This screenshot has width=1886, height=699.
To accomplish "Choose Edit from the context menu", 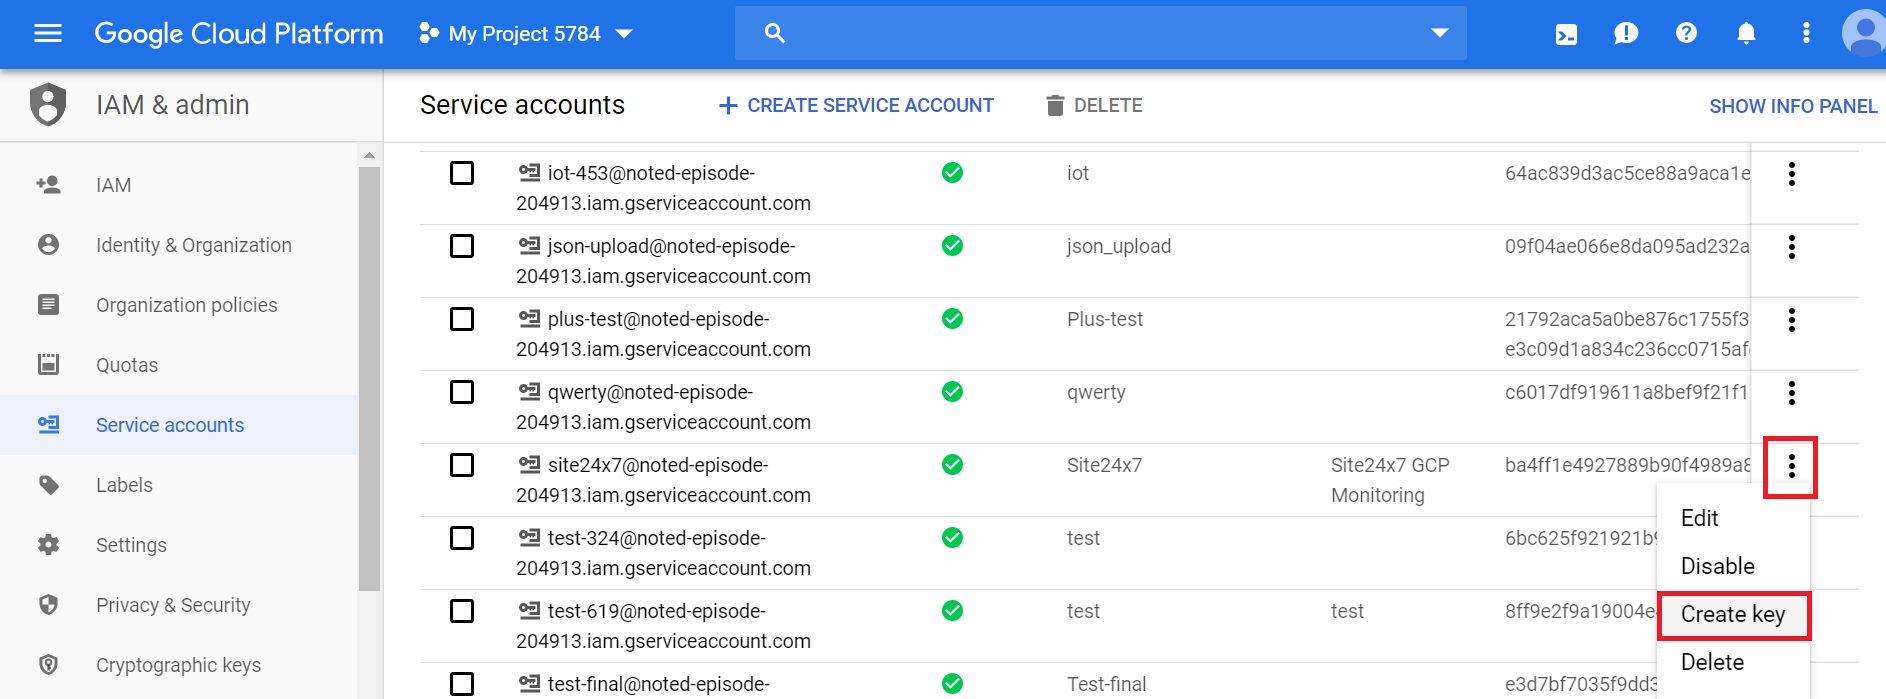I will [1700, 518].
